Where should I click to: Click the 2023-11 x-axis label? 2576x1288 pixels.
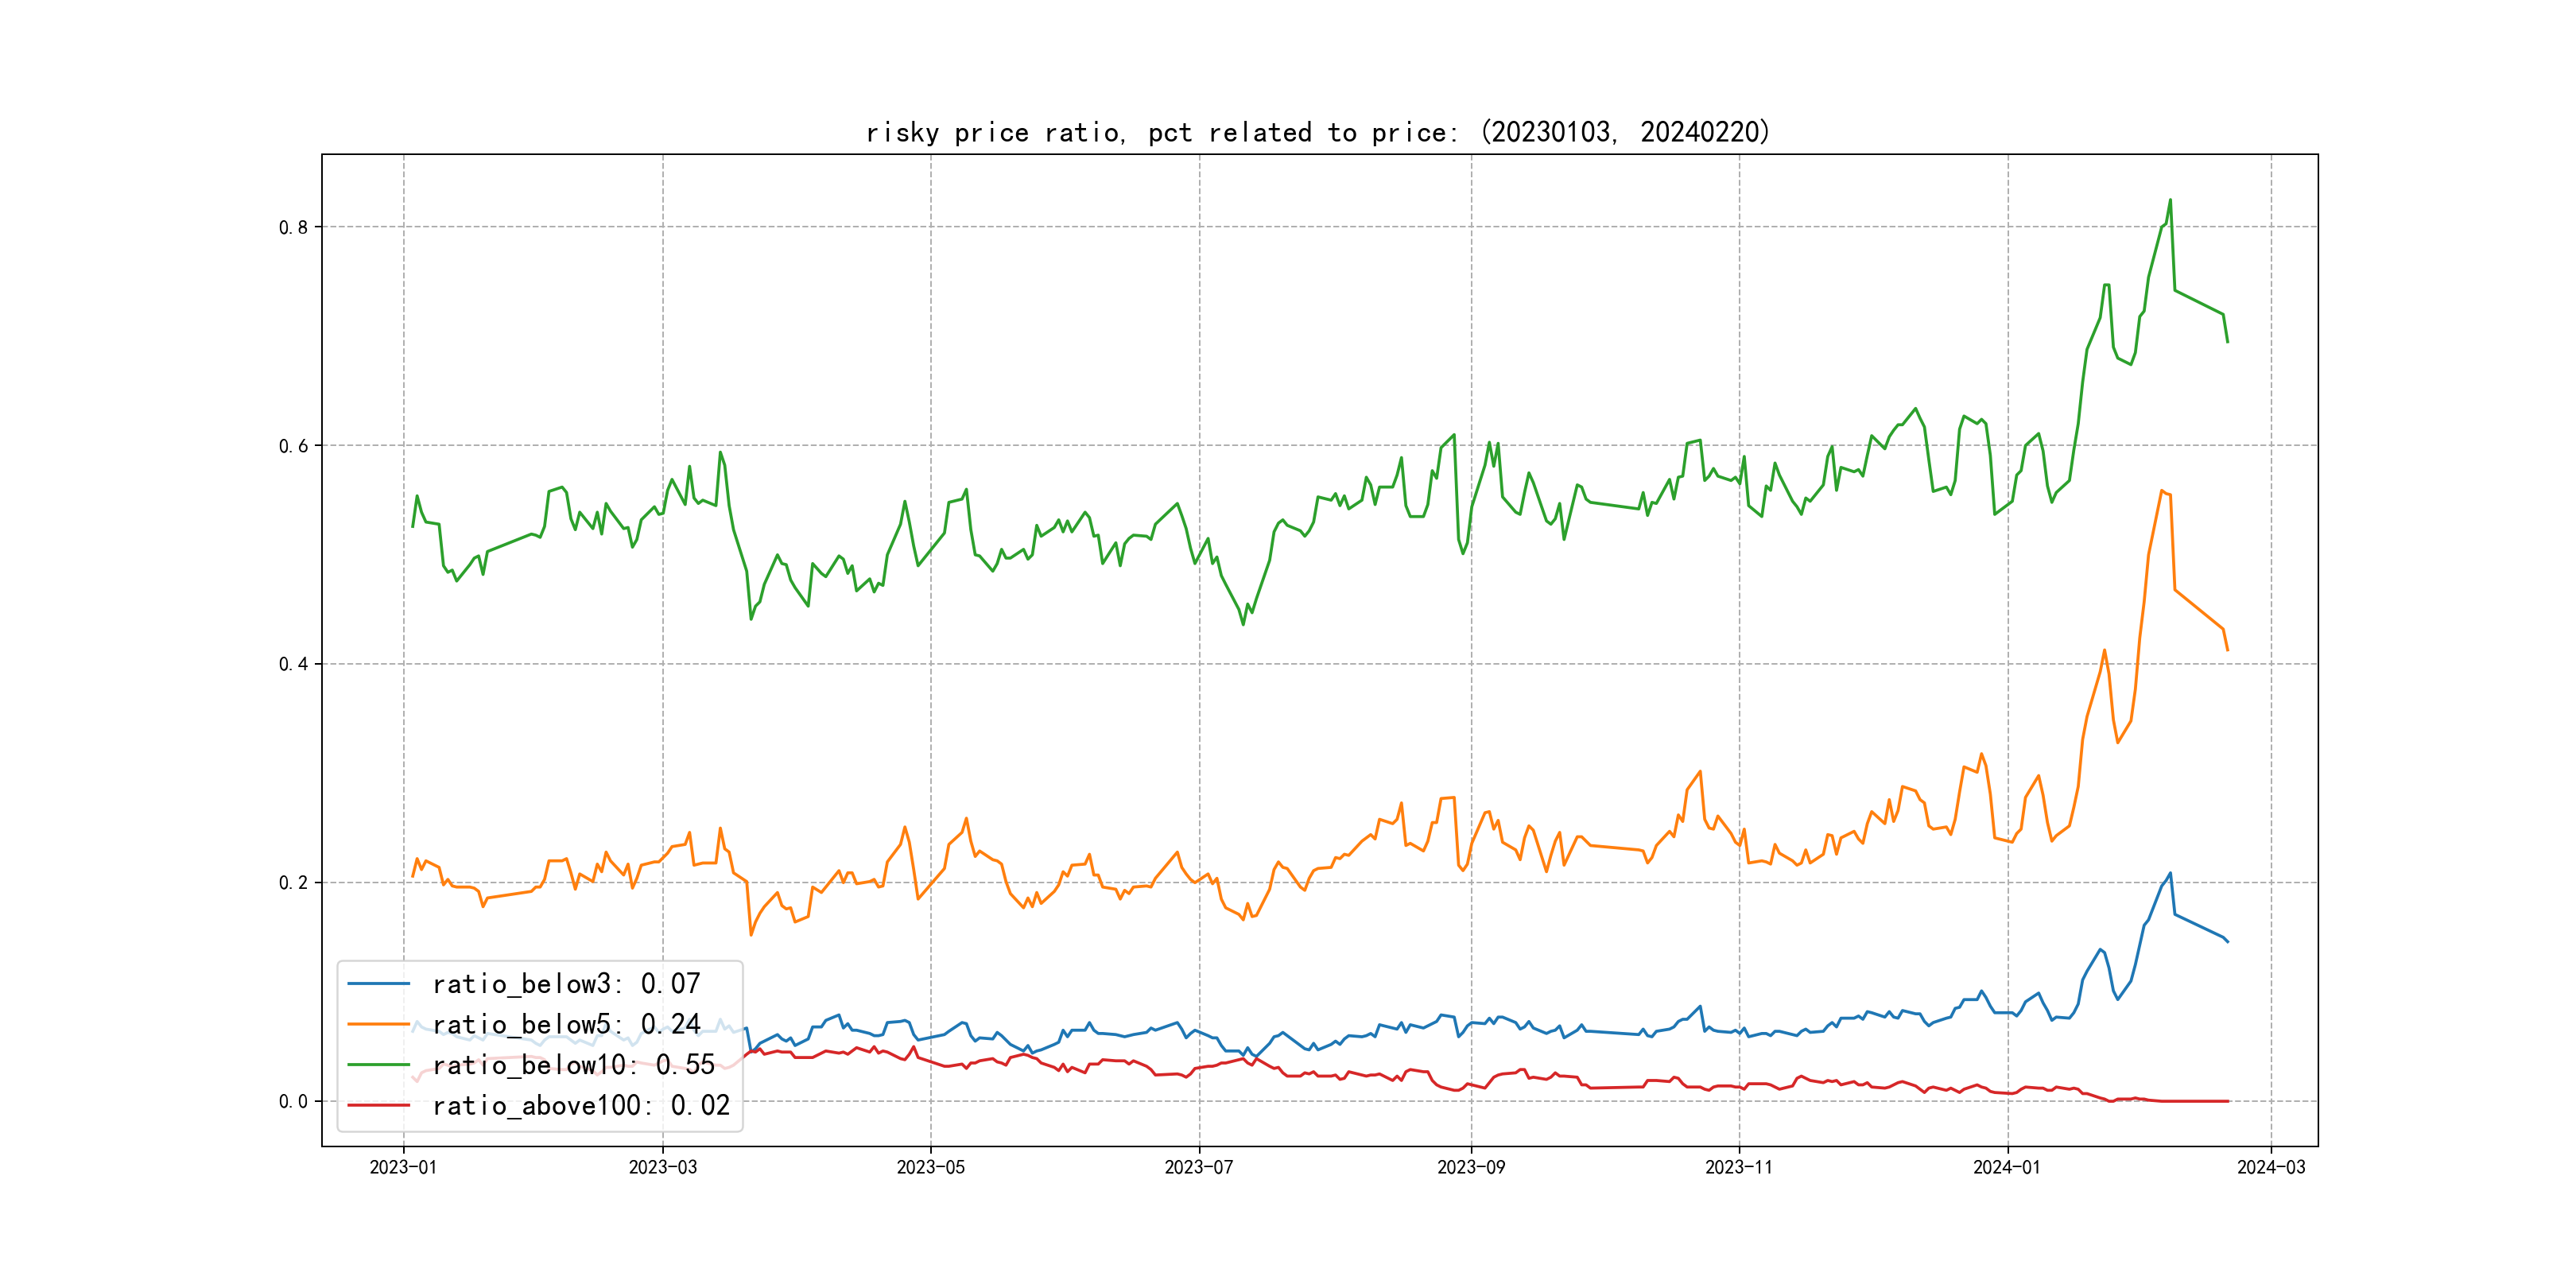tap(1738, 1167)
